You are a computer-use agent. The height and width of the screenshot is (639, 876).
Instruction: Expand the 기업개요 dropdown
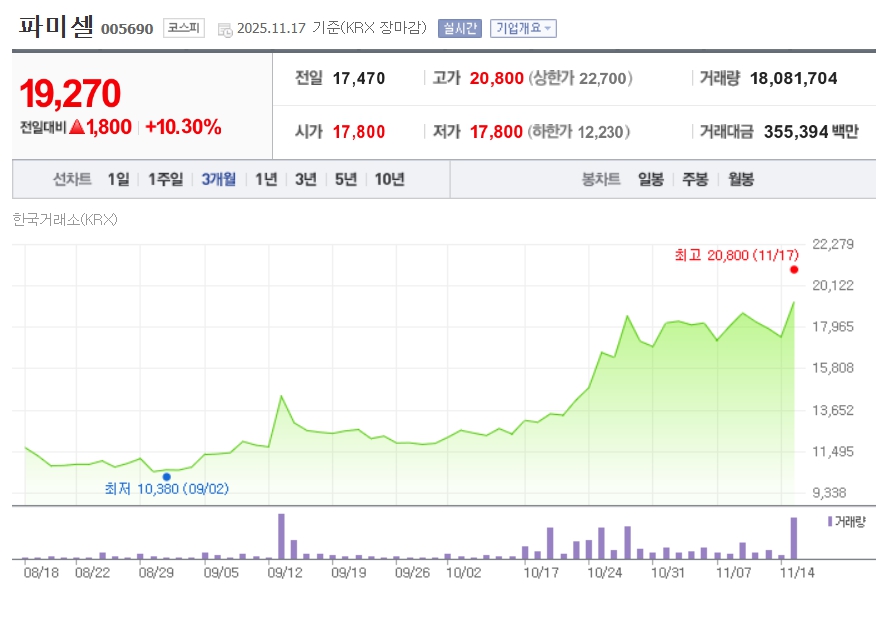523,28
